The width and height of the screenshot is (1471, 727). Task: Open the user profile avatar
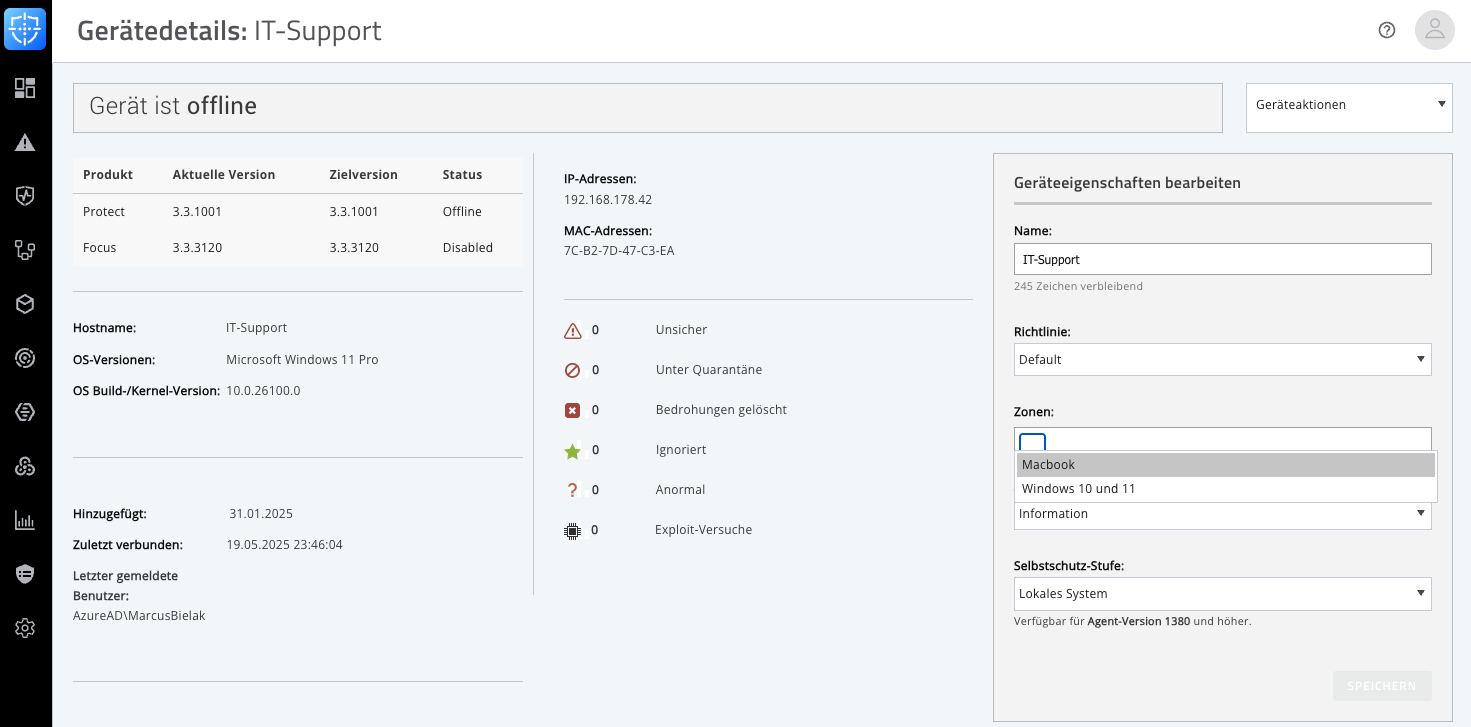click(x=1434, y=30)
